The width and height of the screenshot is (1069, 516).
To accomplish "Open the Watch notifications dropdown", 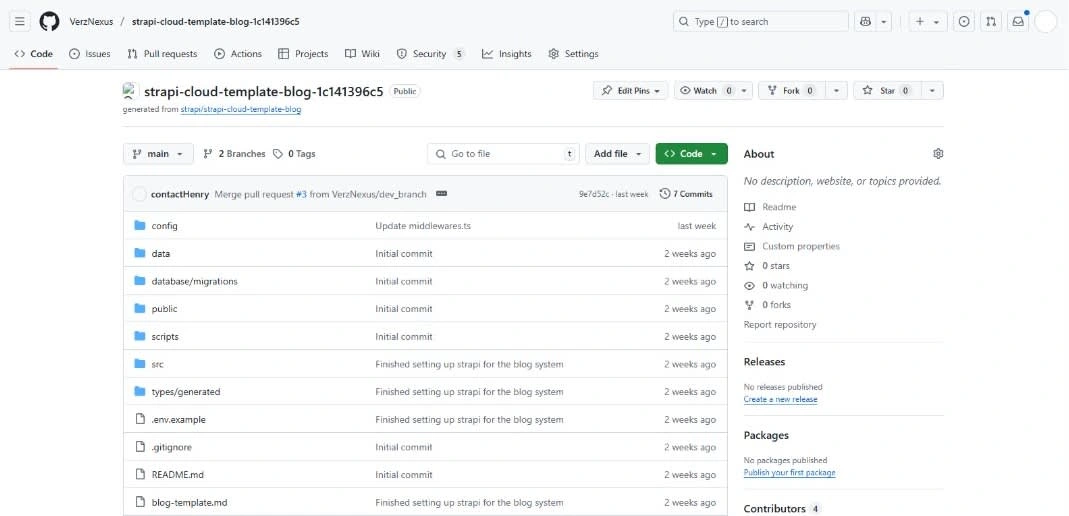I will point(713,91).
